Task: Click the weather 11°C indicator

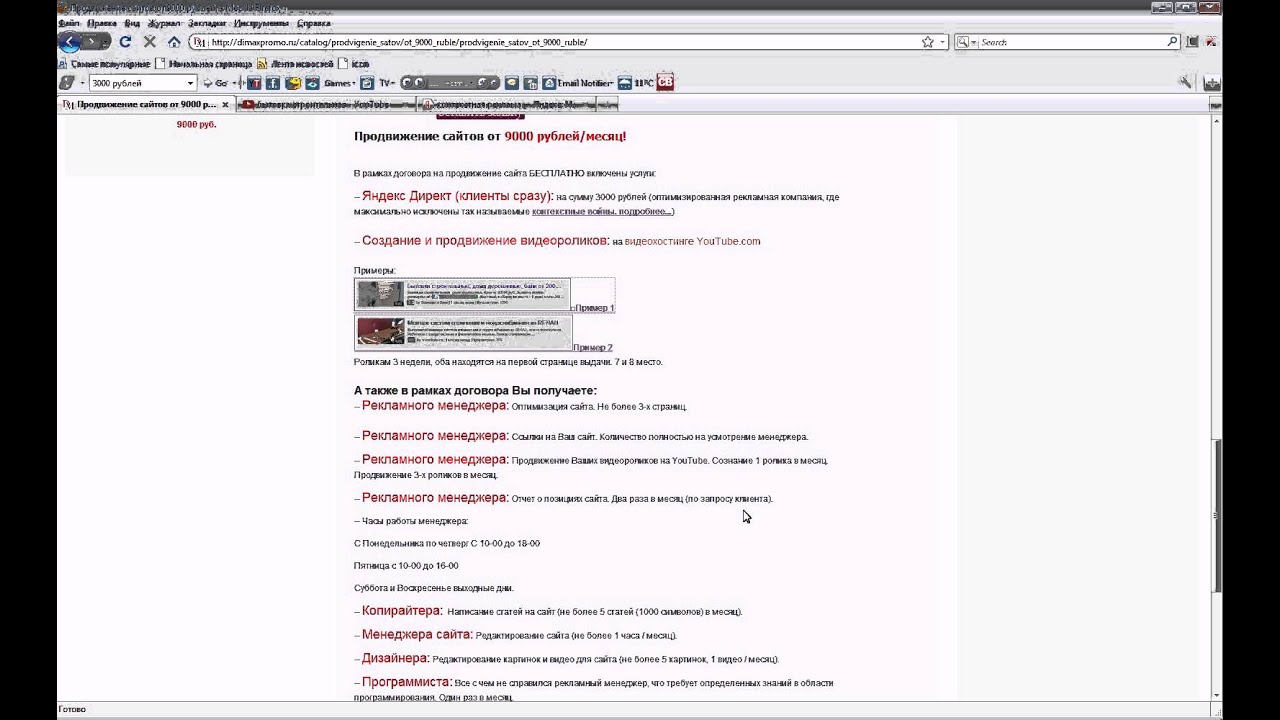Action: pyautogui.click(x=636, y=83)
